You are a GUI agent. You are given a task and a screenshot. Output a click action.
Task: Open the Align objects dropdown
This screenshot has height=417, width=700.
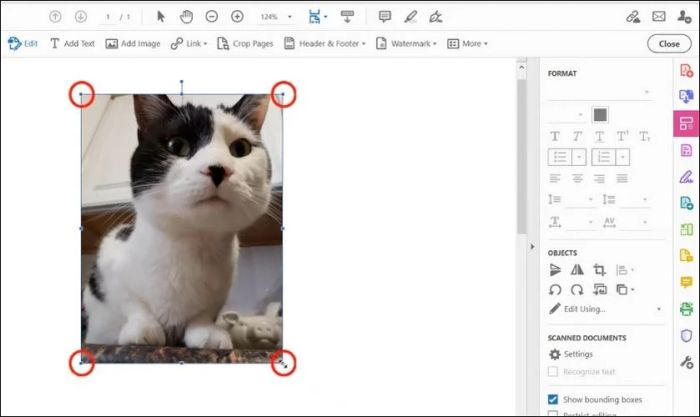pyautogui.click(x=625, y=270)
